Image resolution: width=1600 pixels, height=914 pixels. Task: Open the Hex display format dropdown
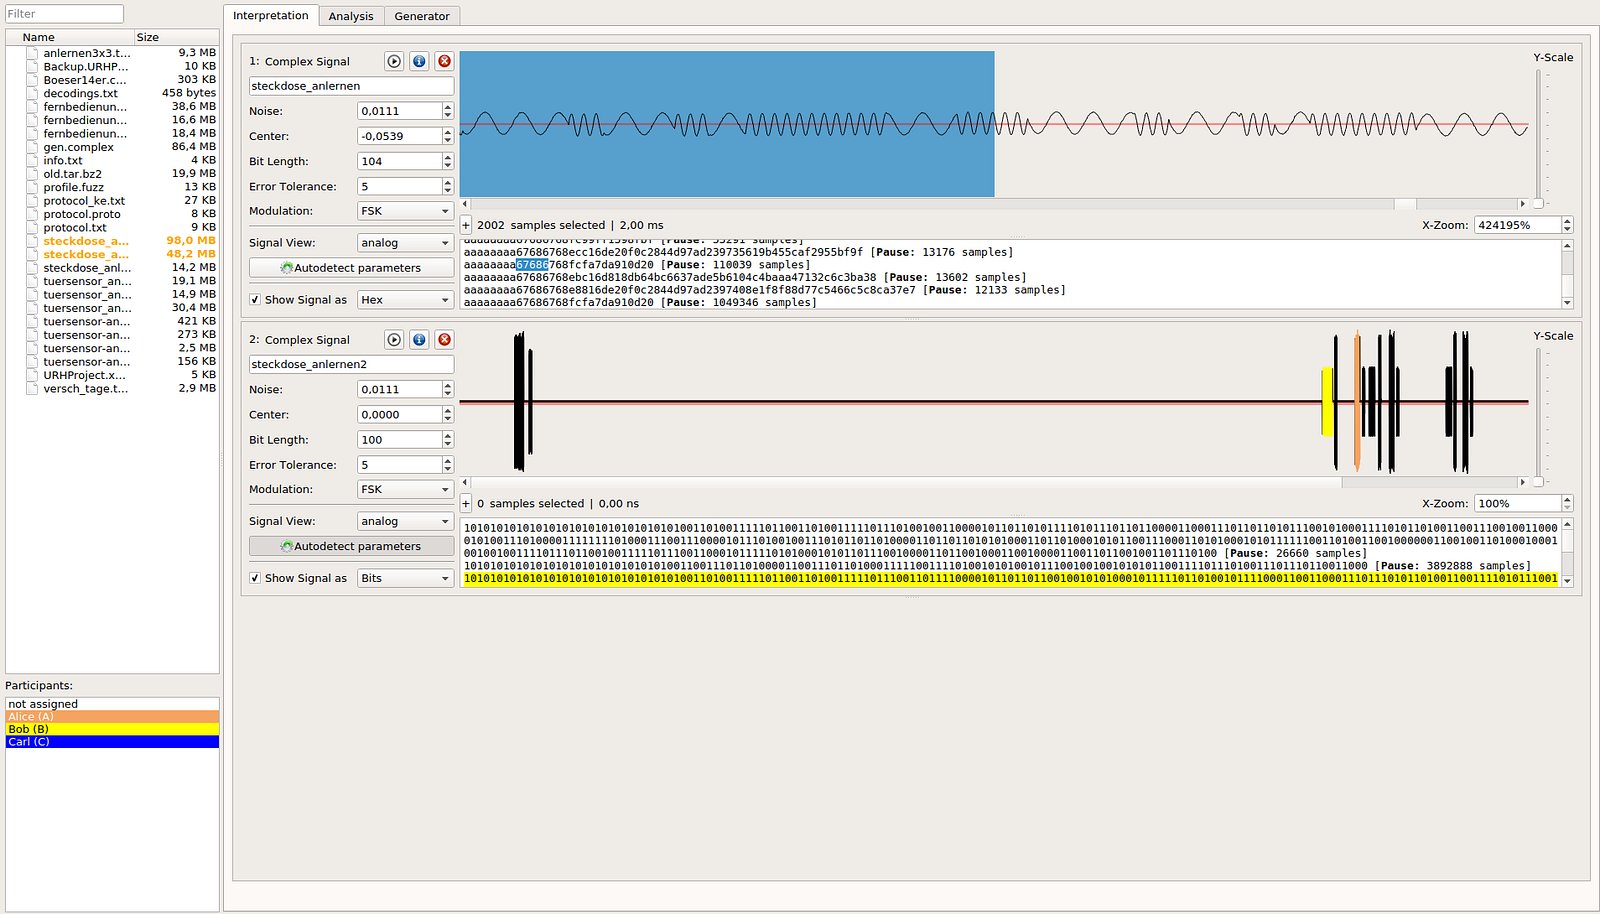point(405,300)
